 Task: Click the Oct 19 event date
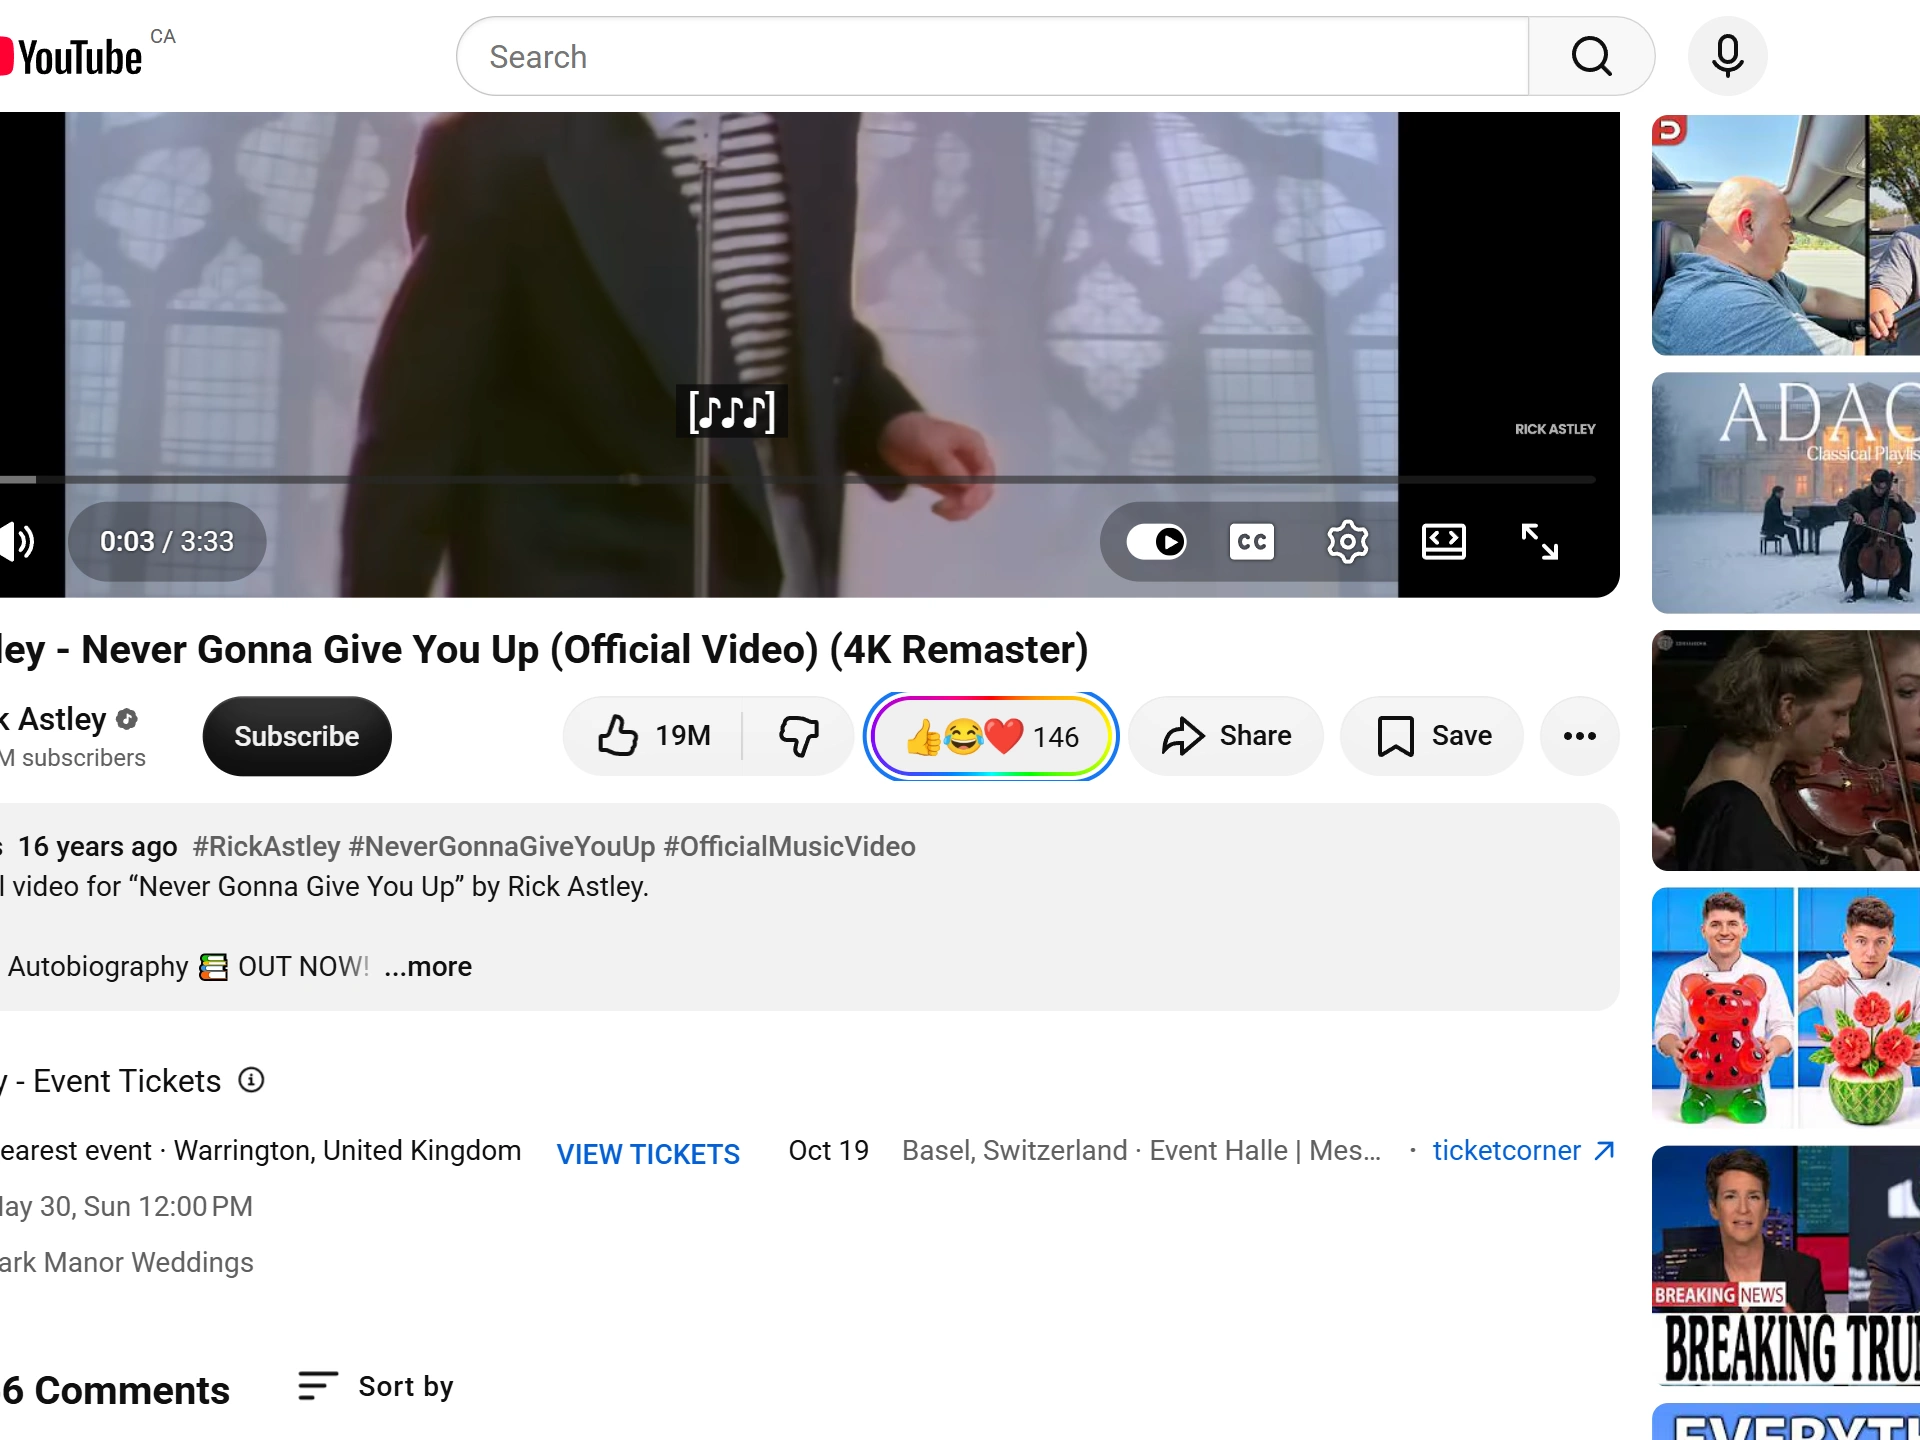(x=828, y=1151)
